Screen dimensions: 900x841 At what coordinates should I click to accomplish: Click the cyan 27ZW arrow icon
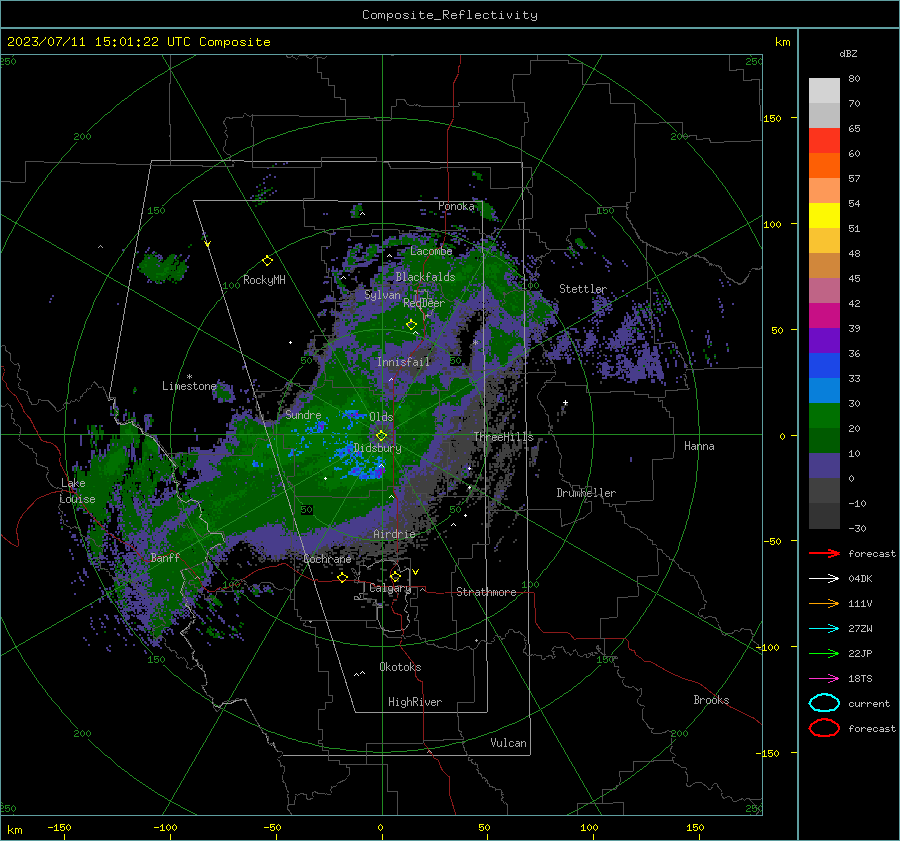(824, 629)
